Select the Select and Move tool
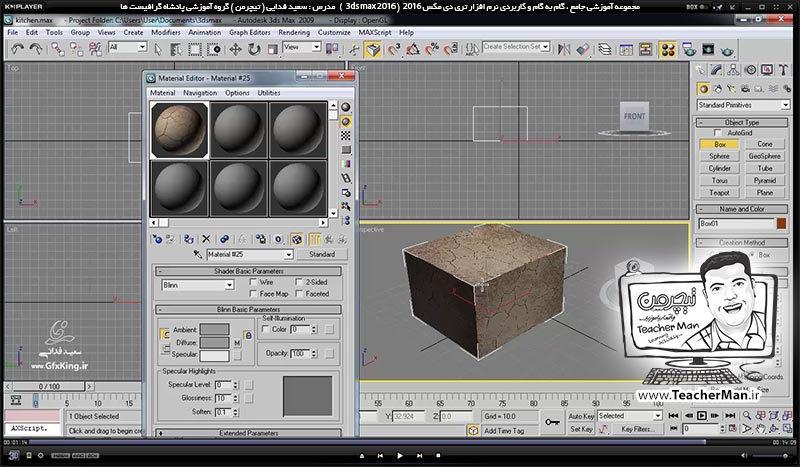800x467 pixels. click(x=235, y=49)
